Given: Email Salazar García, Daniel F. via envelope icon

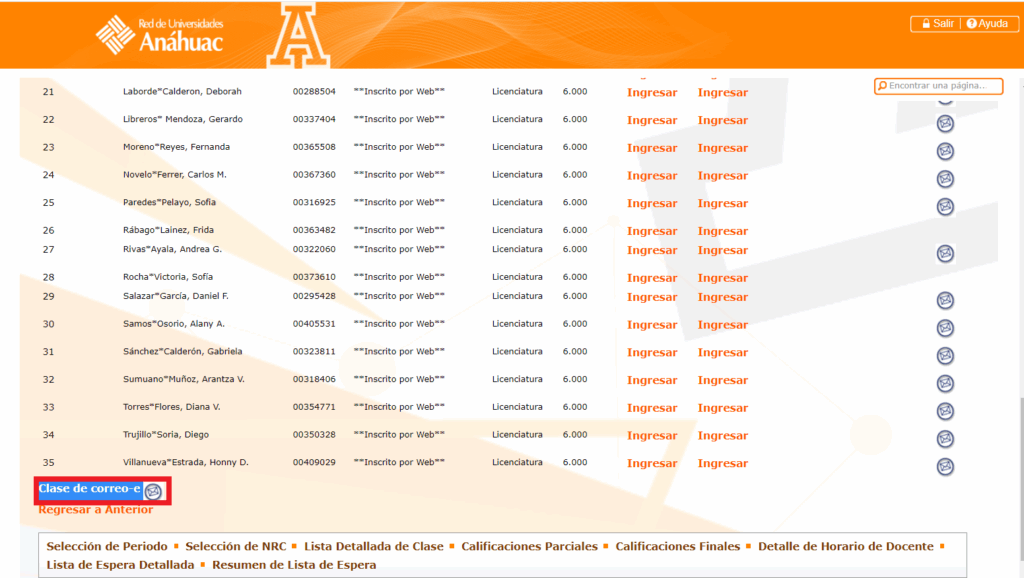Looking at the screenshot, I should pos(944,301).
